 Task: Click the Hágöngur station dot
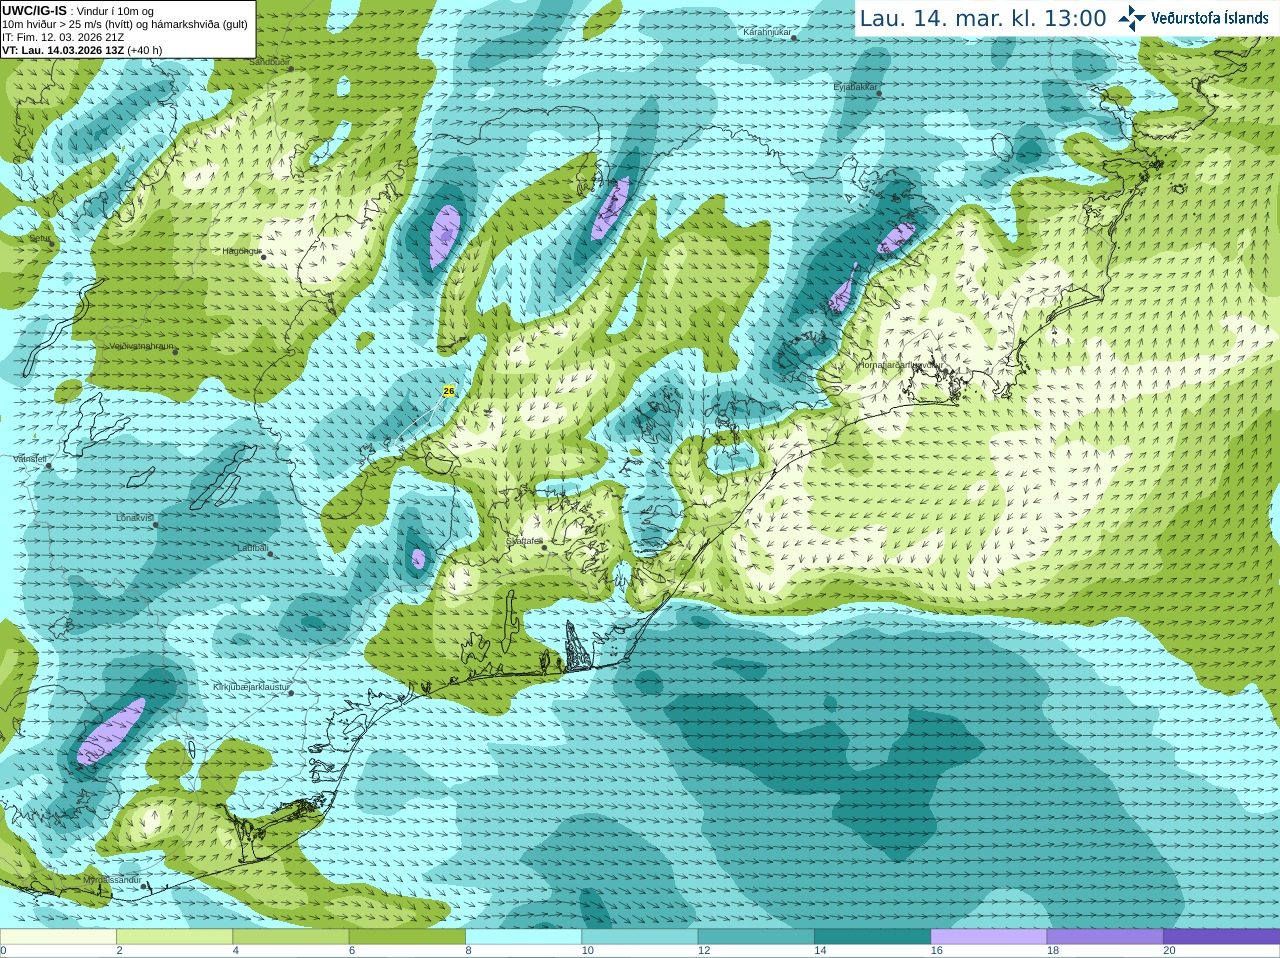263,257
